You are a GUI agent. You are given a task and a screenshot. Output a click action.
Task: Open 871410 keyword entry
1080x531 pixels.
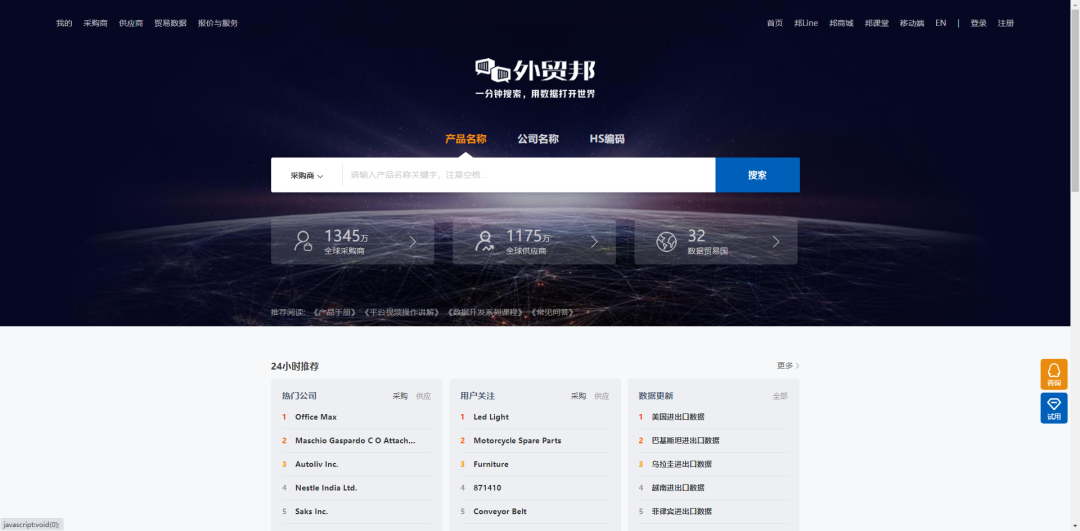coord(487,488)
